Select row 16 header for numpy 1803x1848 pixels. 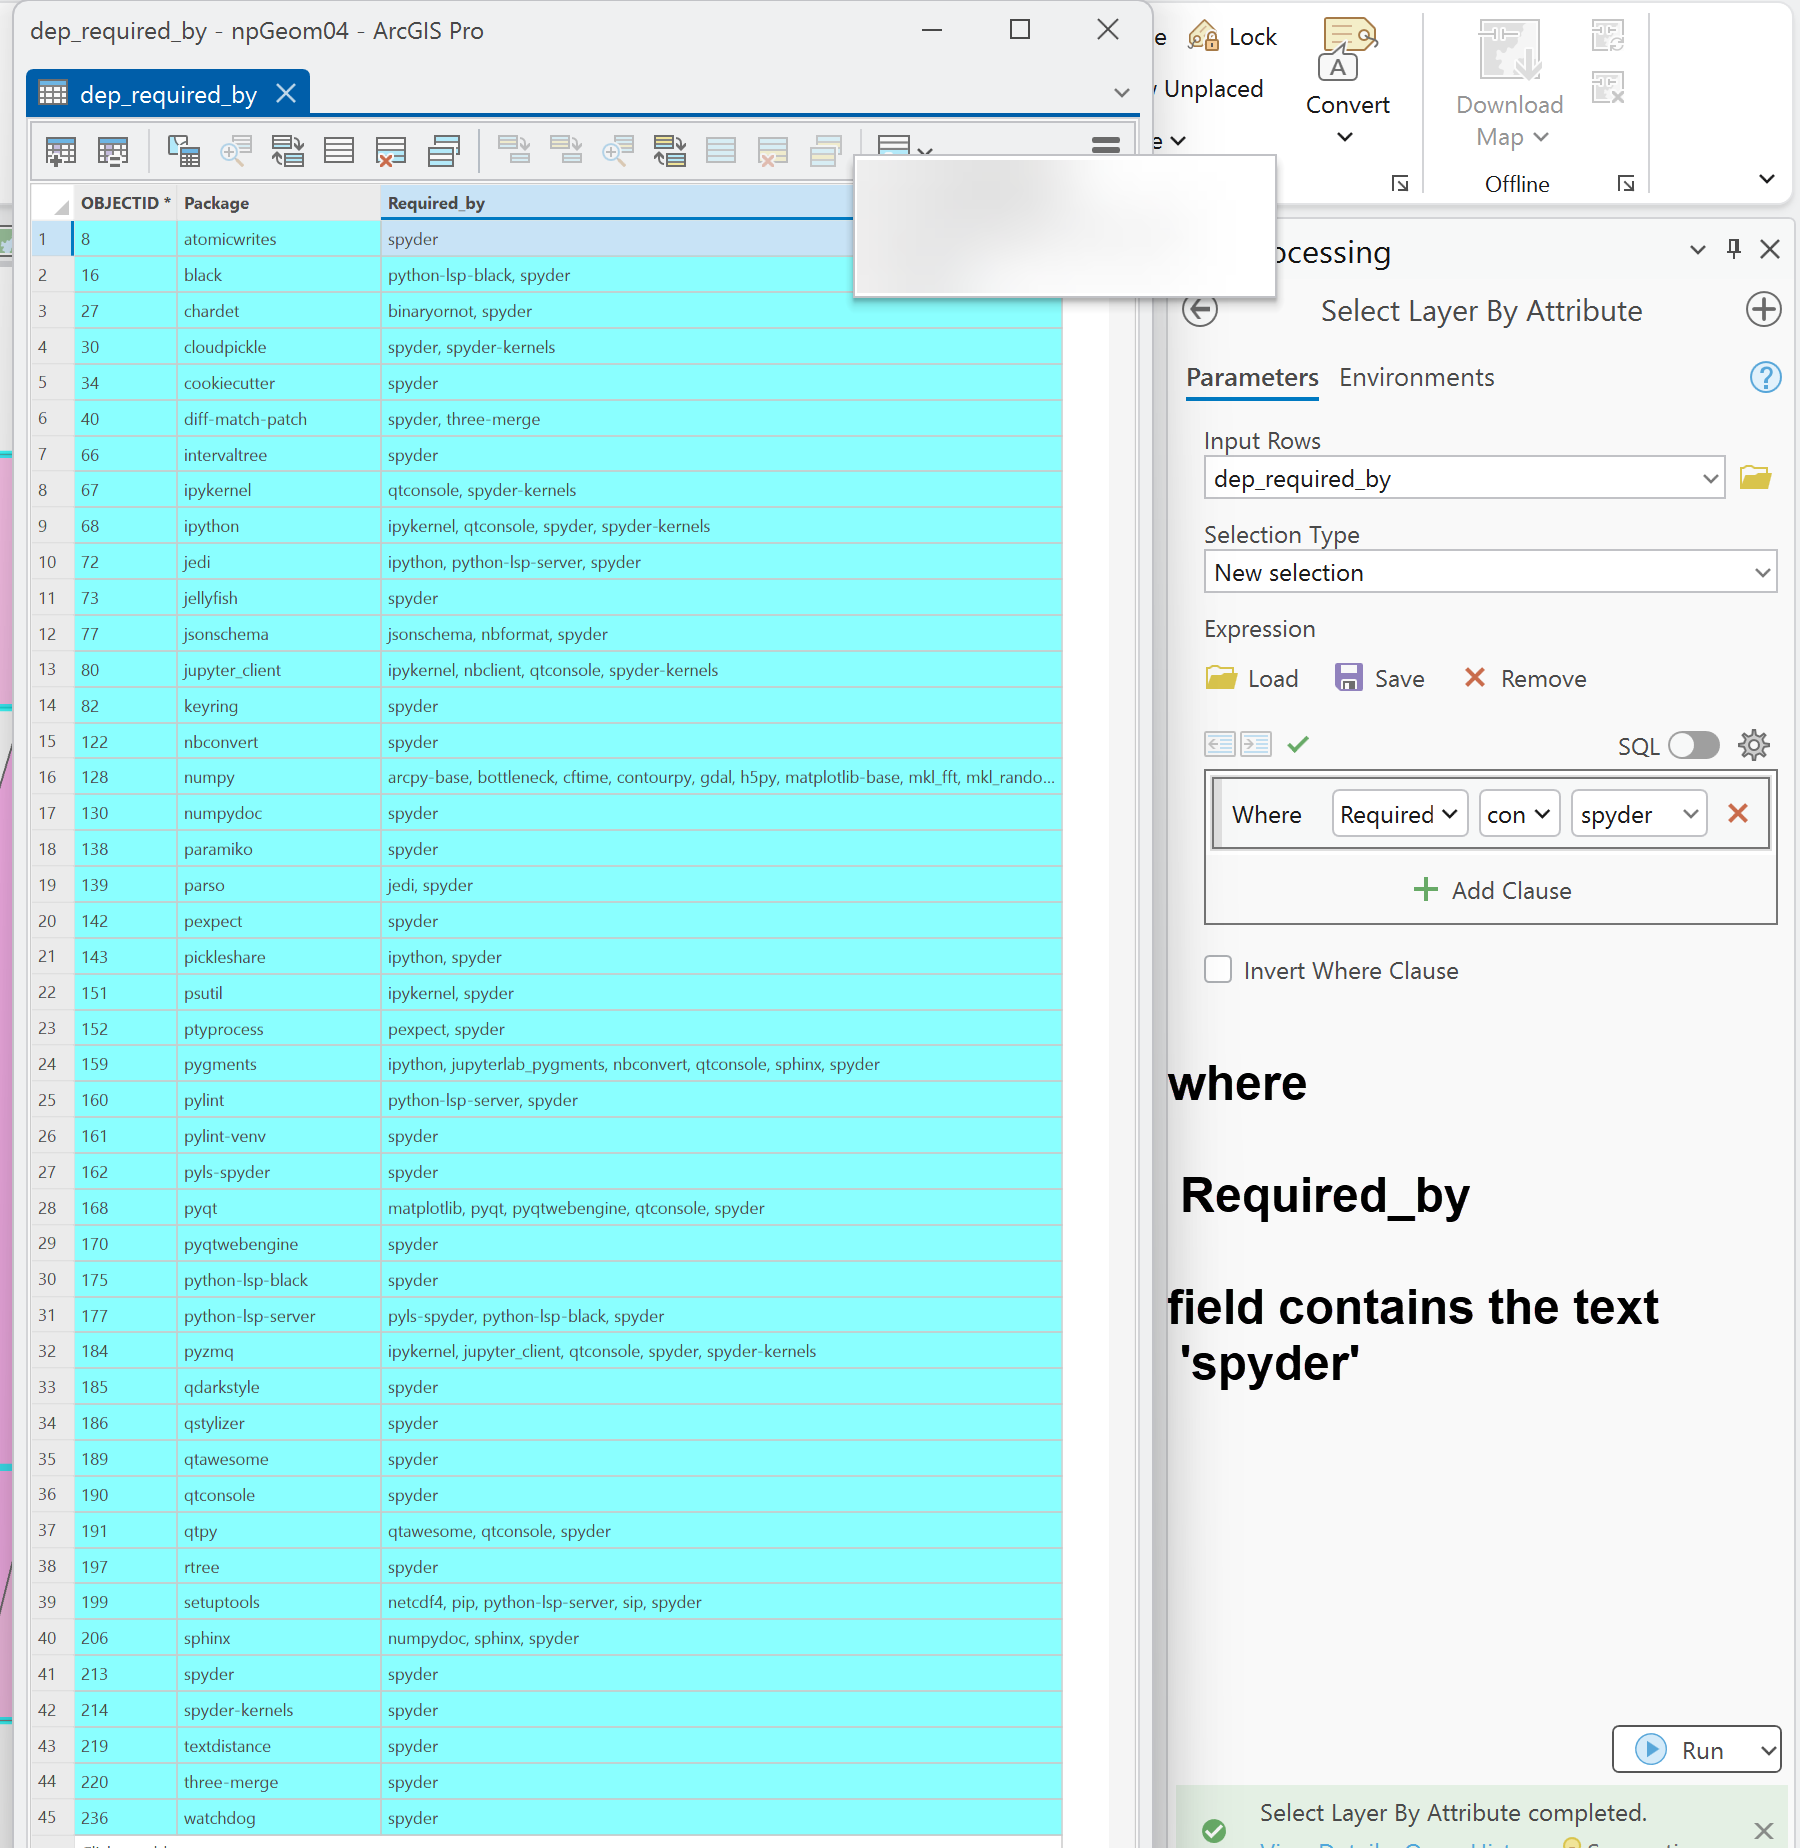click(50, 777)
